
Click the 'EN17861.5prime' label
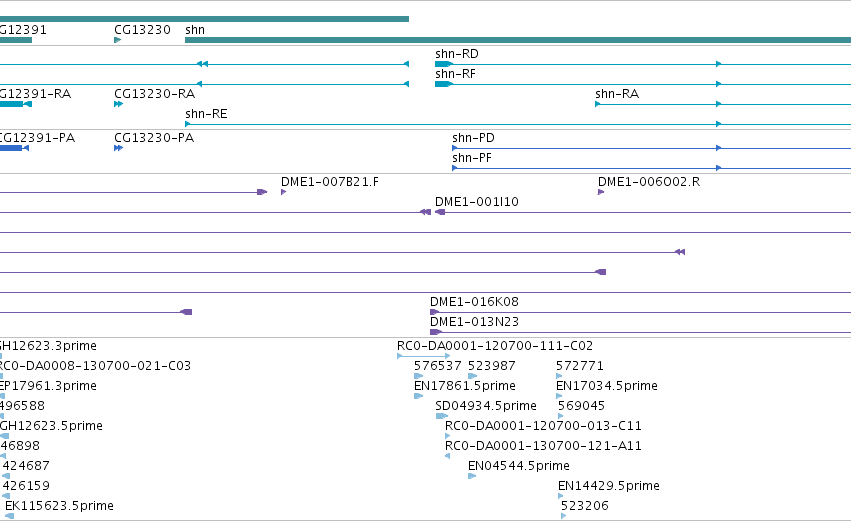click(465, 386)
